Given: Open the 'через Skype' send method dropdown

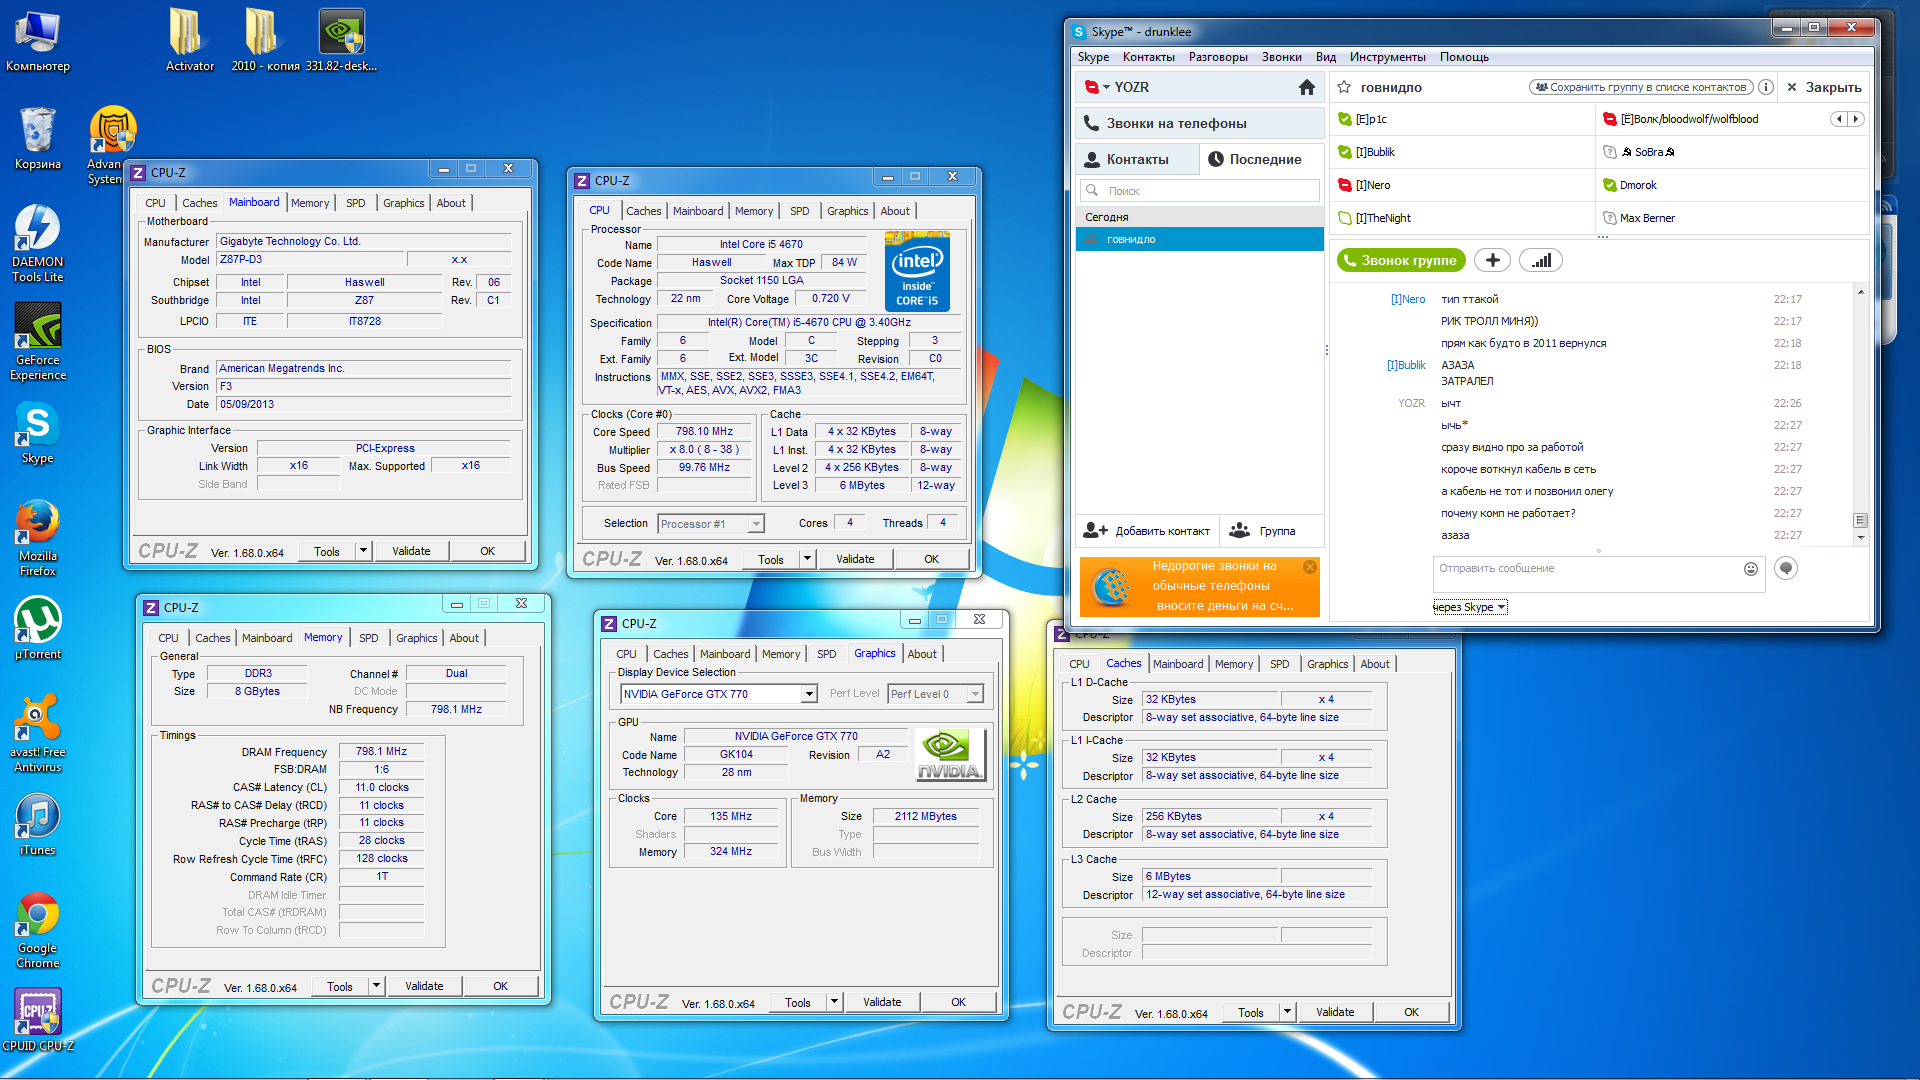Looking at the screenshot, I should (1469, 607).
